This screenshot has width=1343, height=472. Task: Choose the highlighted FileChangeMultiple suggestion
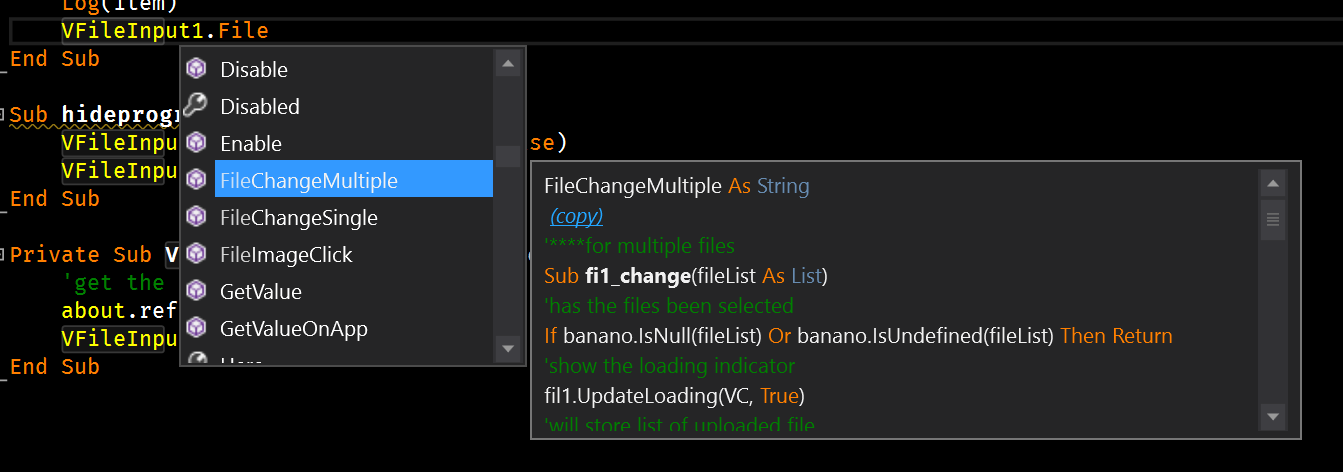[308, 180]
